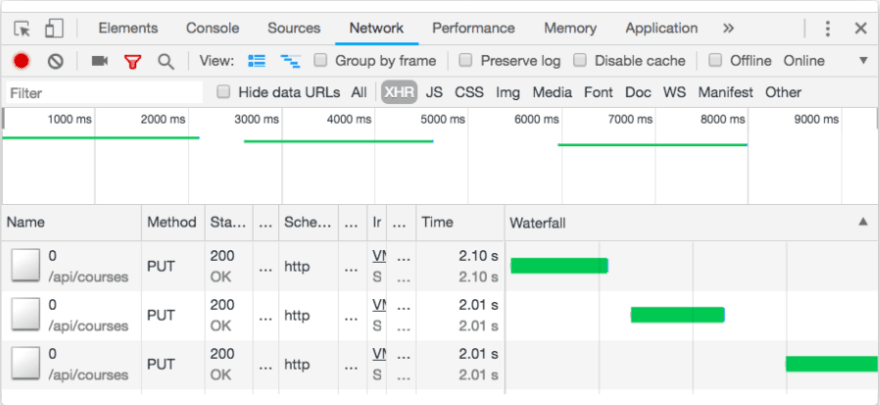The width and height of the screenshot is (880, 405).
Task: Clear the network log icon
Action: pos(55,61)
